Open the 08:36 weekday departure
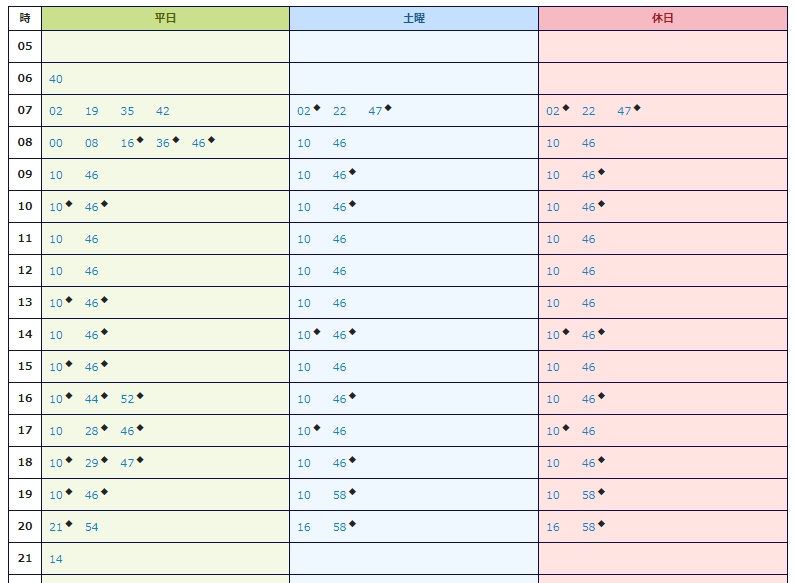Viewport: 796px width, 583px height. (x=163, y=144)
